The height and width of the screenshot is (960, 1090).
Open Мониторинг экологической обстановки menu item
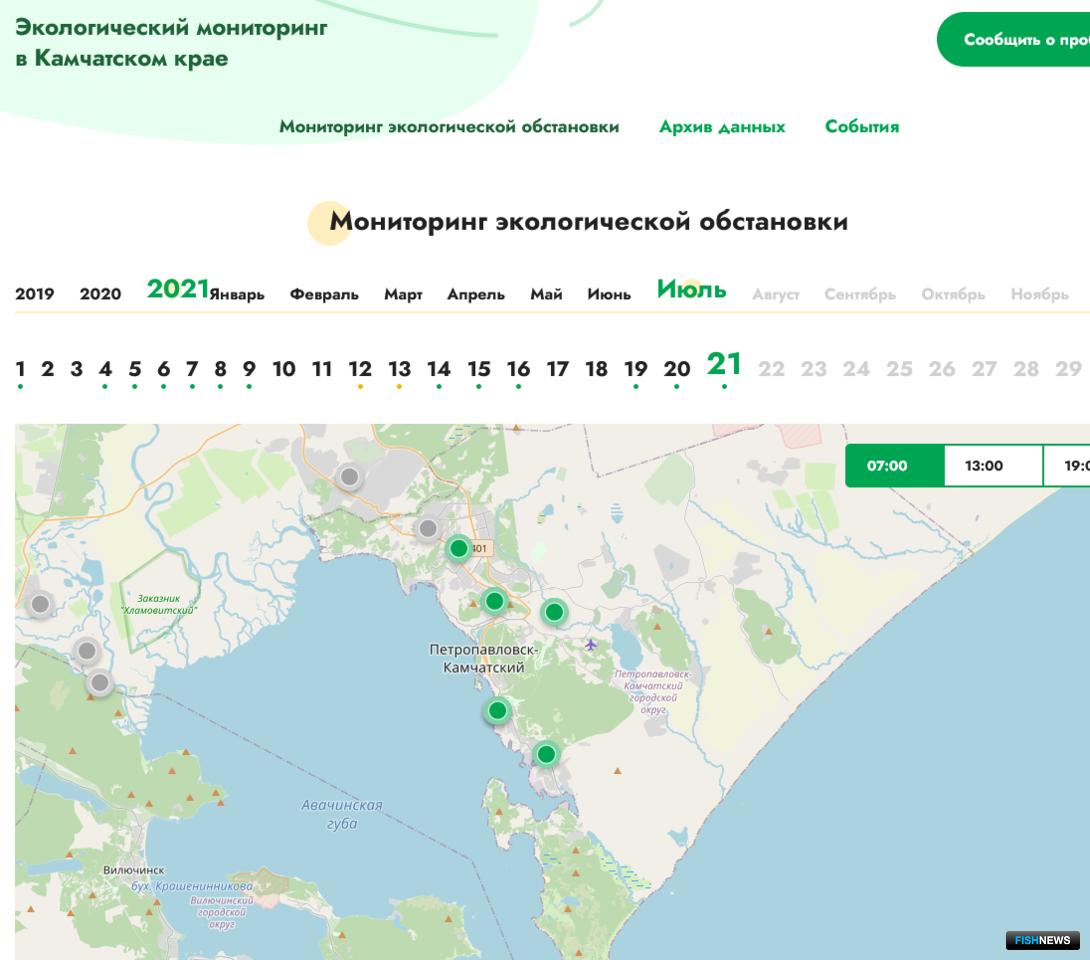[x=449, y=127]
